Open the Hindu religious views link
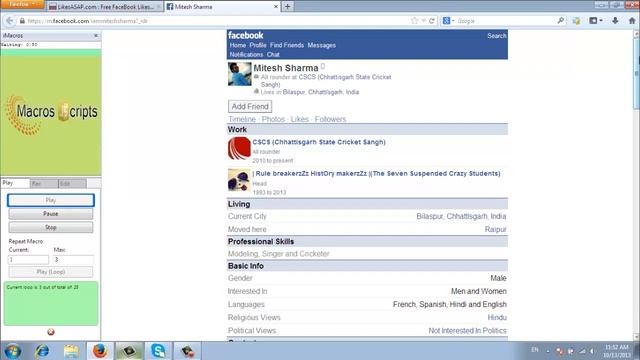 [497, 318]
